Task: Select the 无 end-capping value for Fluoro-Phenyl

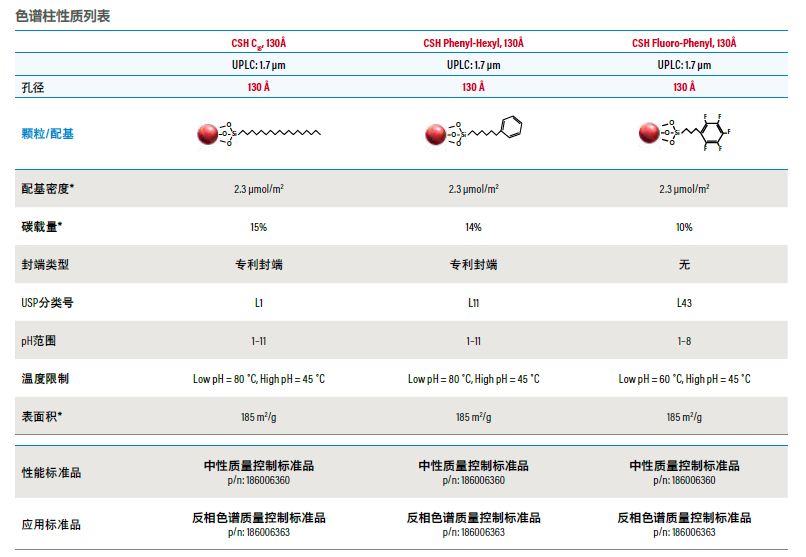Action: point(684,265)
